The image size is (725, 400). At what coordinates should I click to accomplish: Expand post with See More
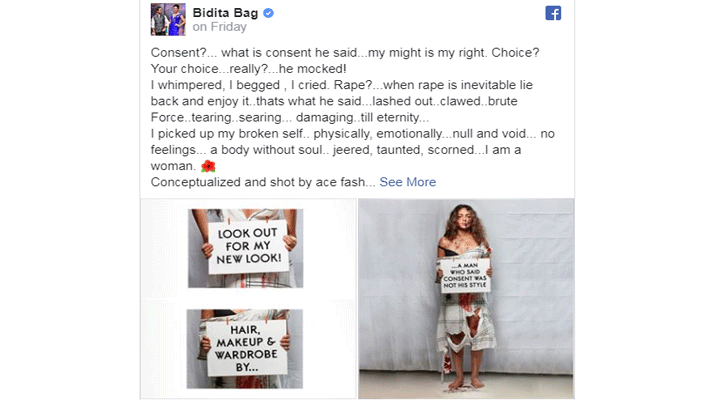coord(407,182)
